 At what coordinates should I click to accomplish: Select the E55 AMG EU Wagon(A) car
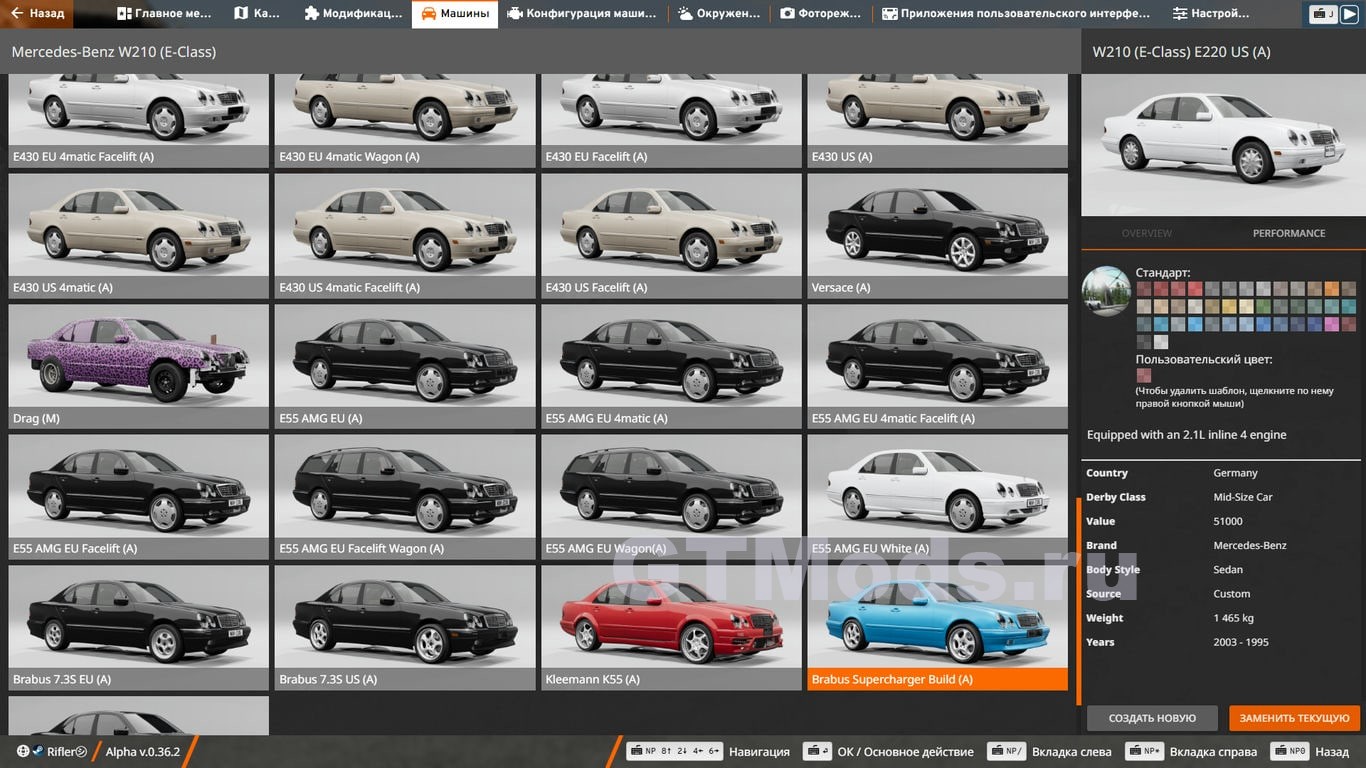coord(671,497)
